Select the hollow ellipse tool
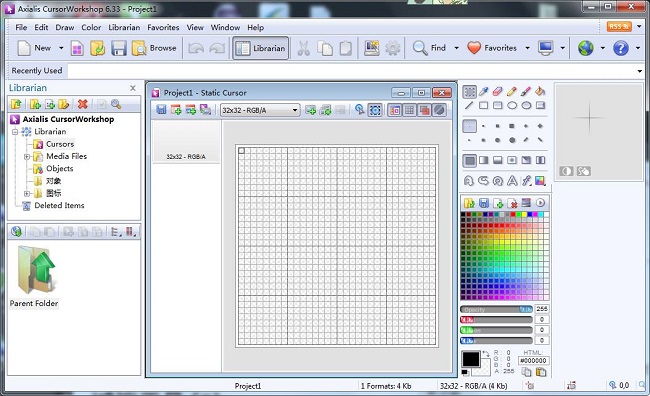Screen dimensions: 650x396 coord(512,105)
